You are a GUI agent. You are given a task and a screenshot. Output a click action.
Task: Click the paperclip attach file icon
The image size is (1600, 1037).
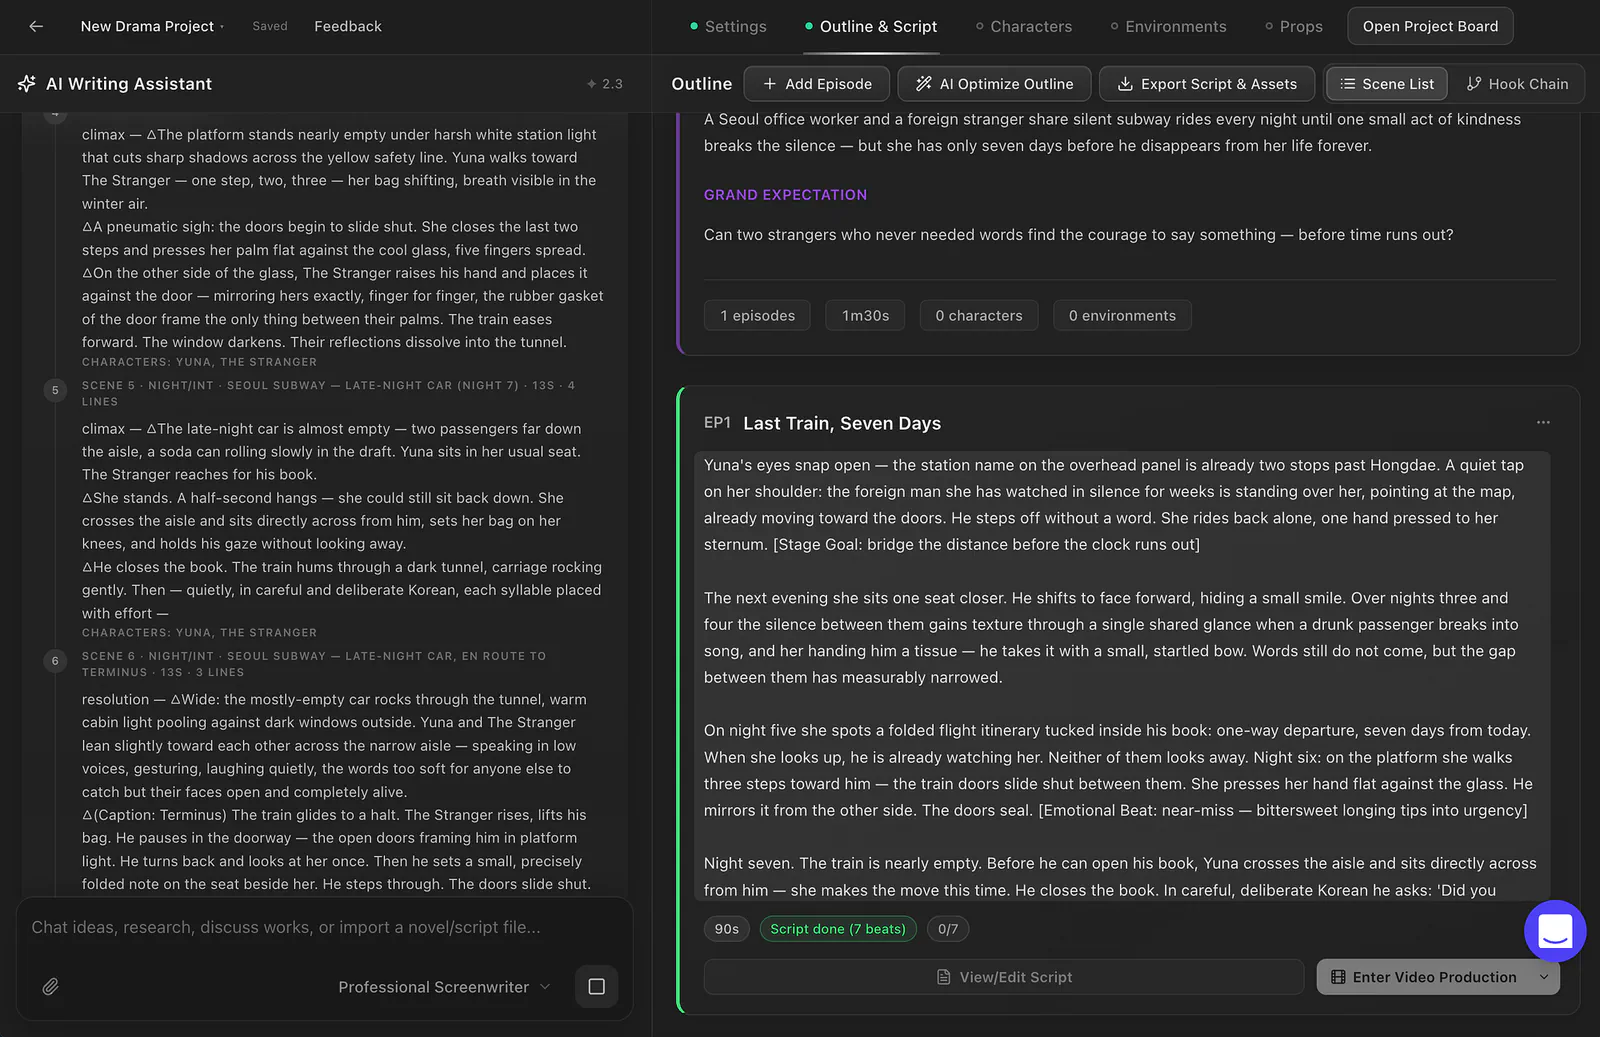click(x=50, y=987)
